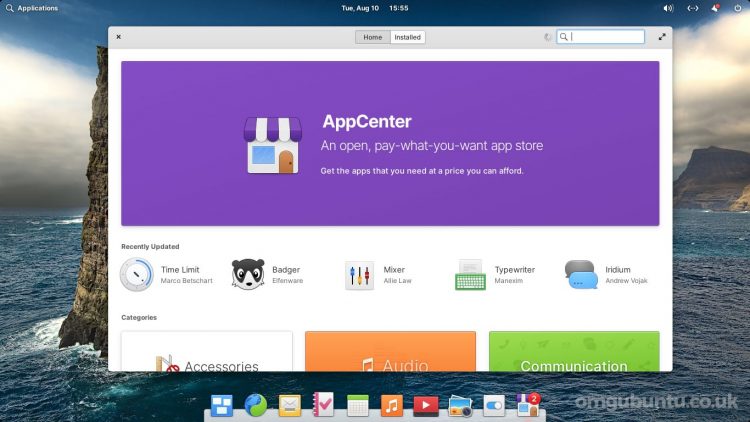Click the "Categories" heading
Image resolution: width=750 pixels, height=422 pixels.
click(139, 317)
